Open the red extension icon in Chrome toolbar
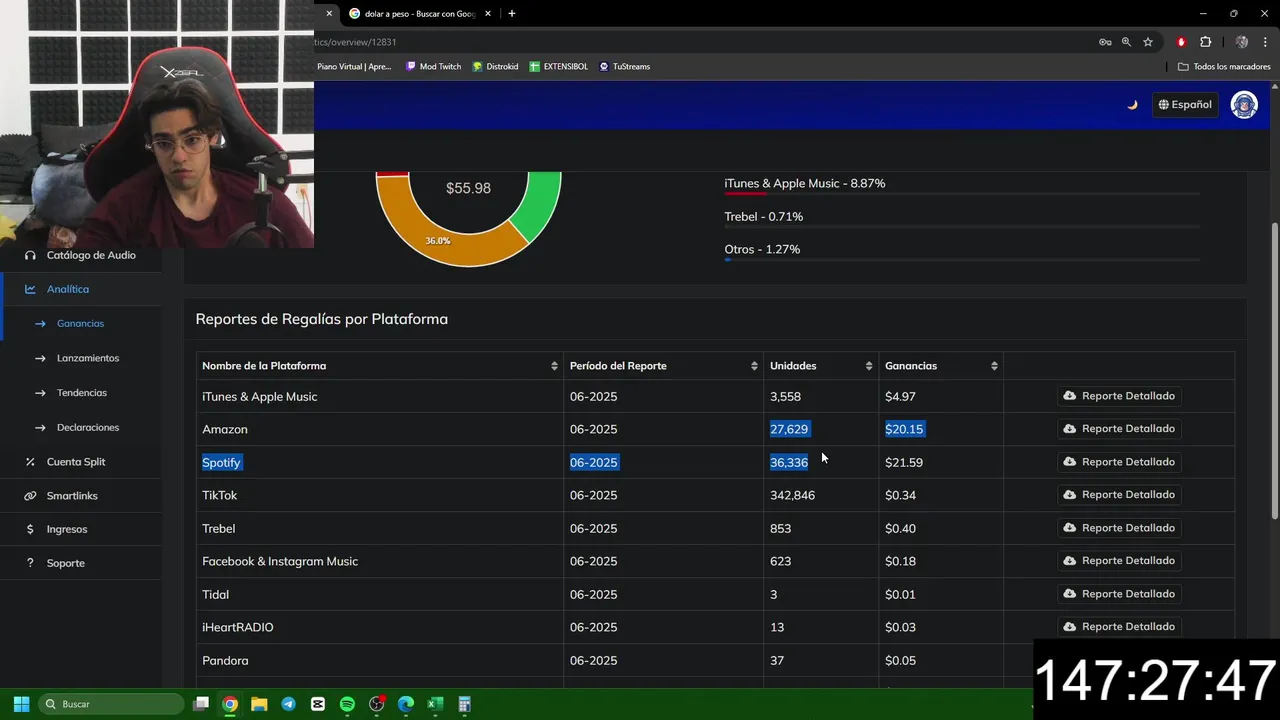This screenshot has width=1280, height=720. coord(1181,42)
